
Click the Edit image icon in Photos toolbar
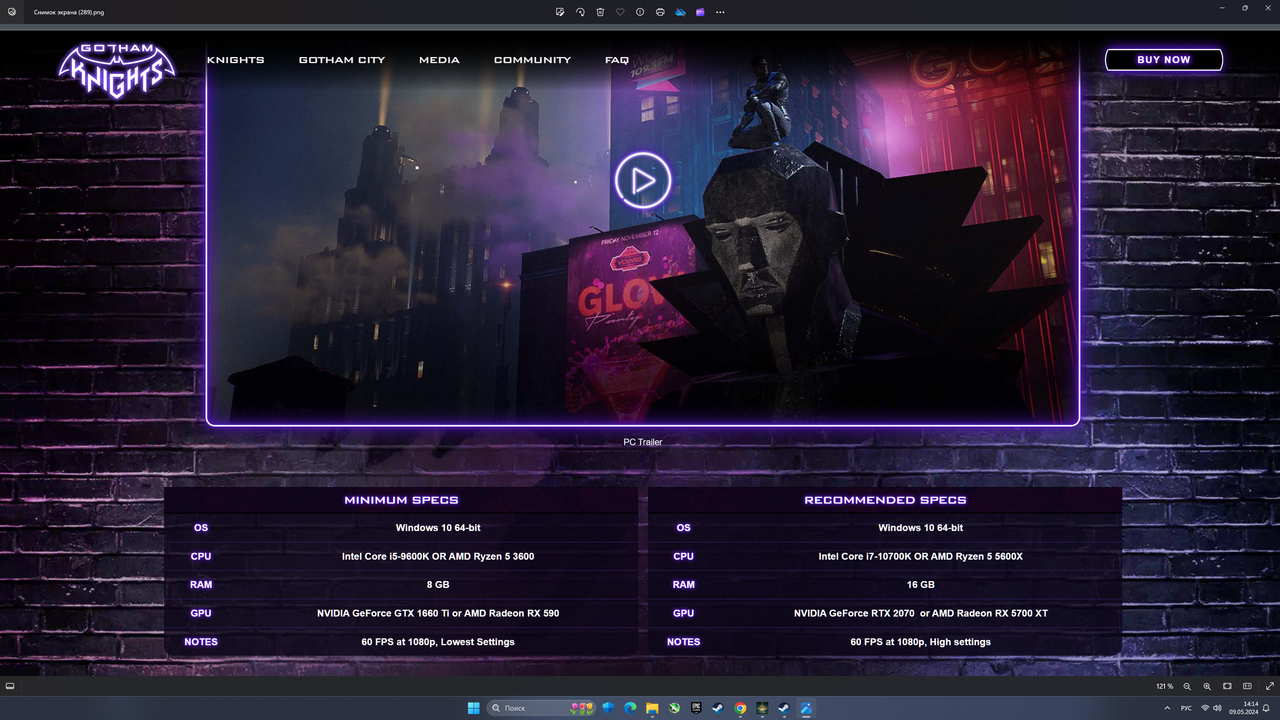pyautogui.click(x=561, y=12)
